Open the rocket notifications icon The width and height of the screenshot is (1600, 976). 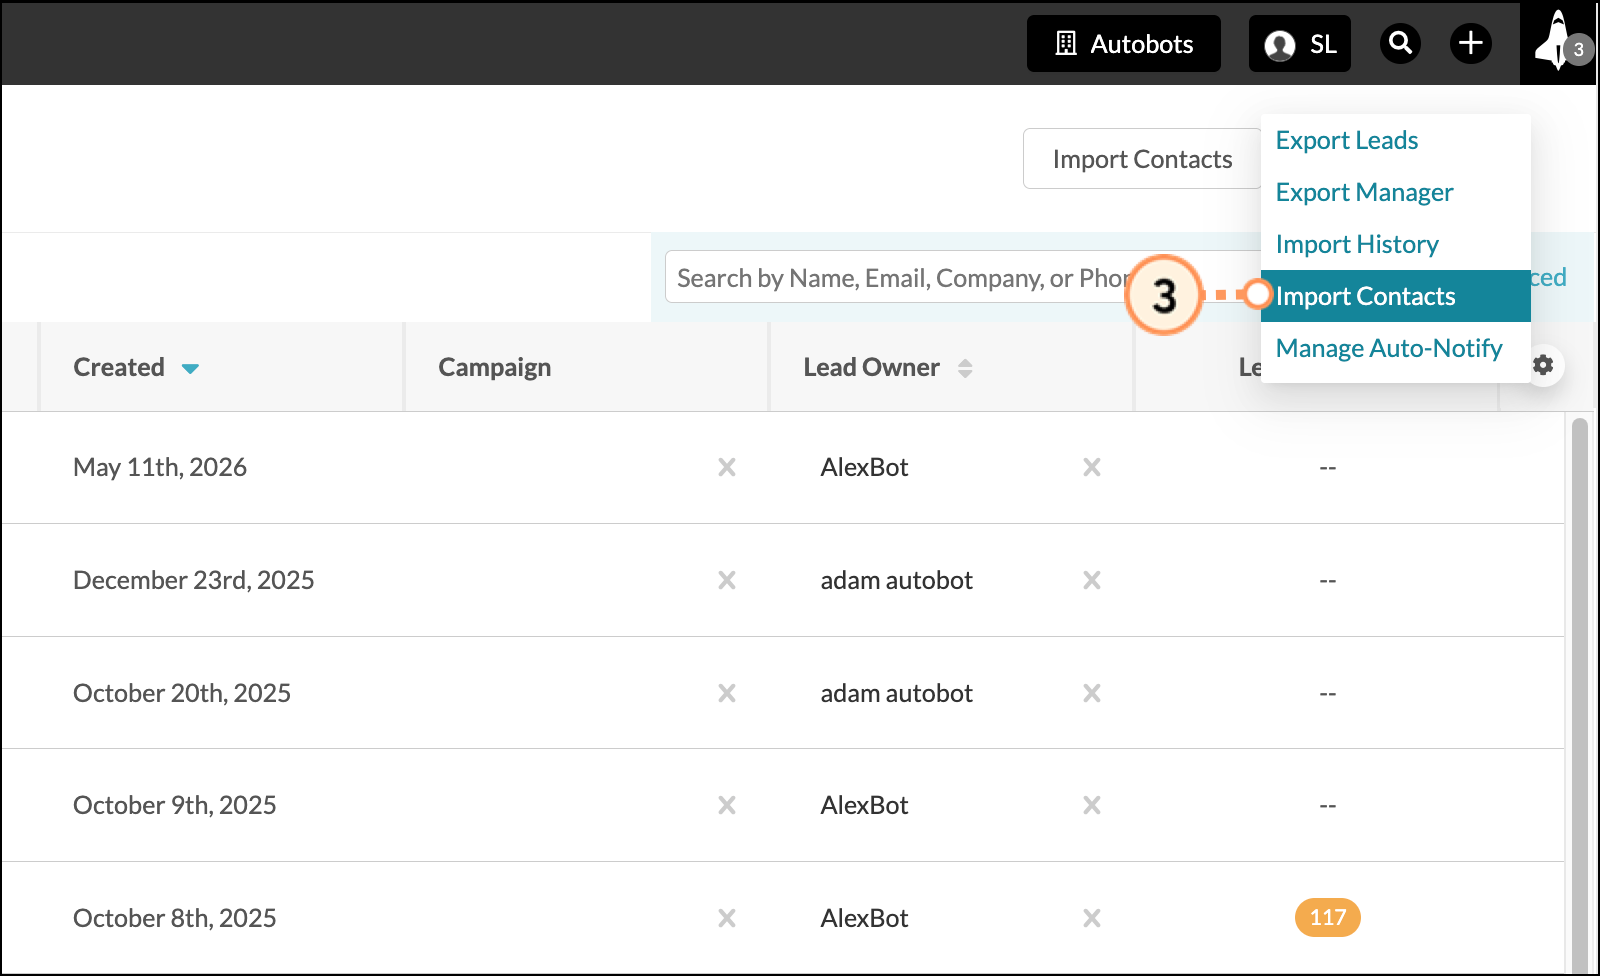coord(1558,43)
